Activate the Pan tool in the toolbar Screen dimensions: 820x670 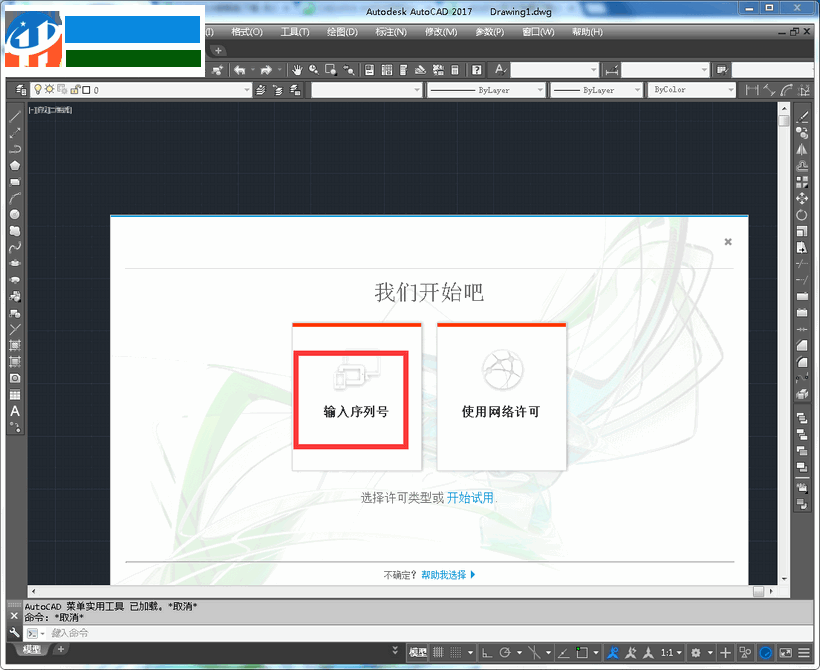(x=297, y=70)
